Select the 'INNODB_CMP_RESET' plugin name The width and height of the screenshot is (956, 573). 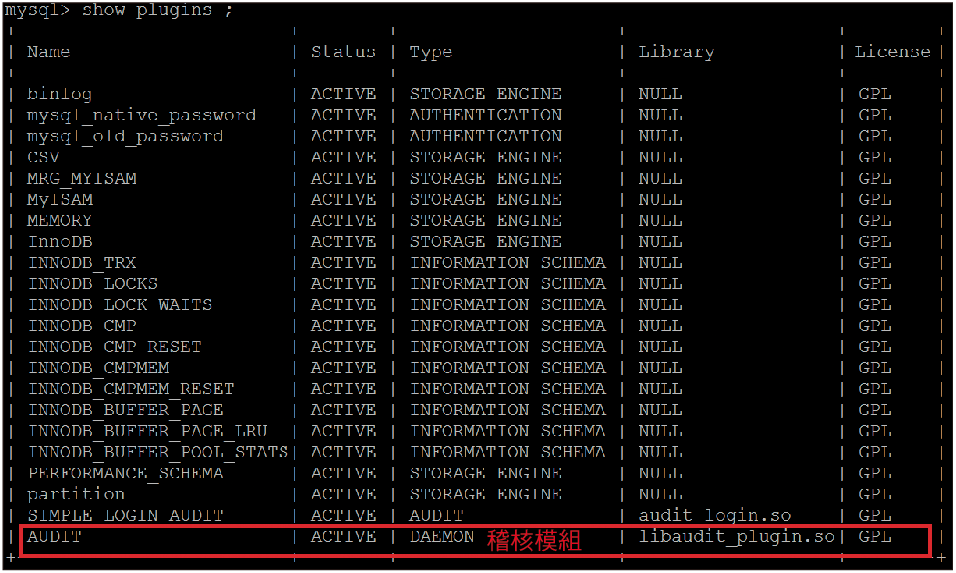[115, 347]
